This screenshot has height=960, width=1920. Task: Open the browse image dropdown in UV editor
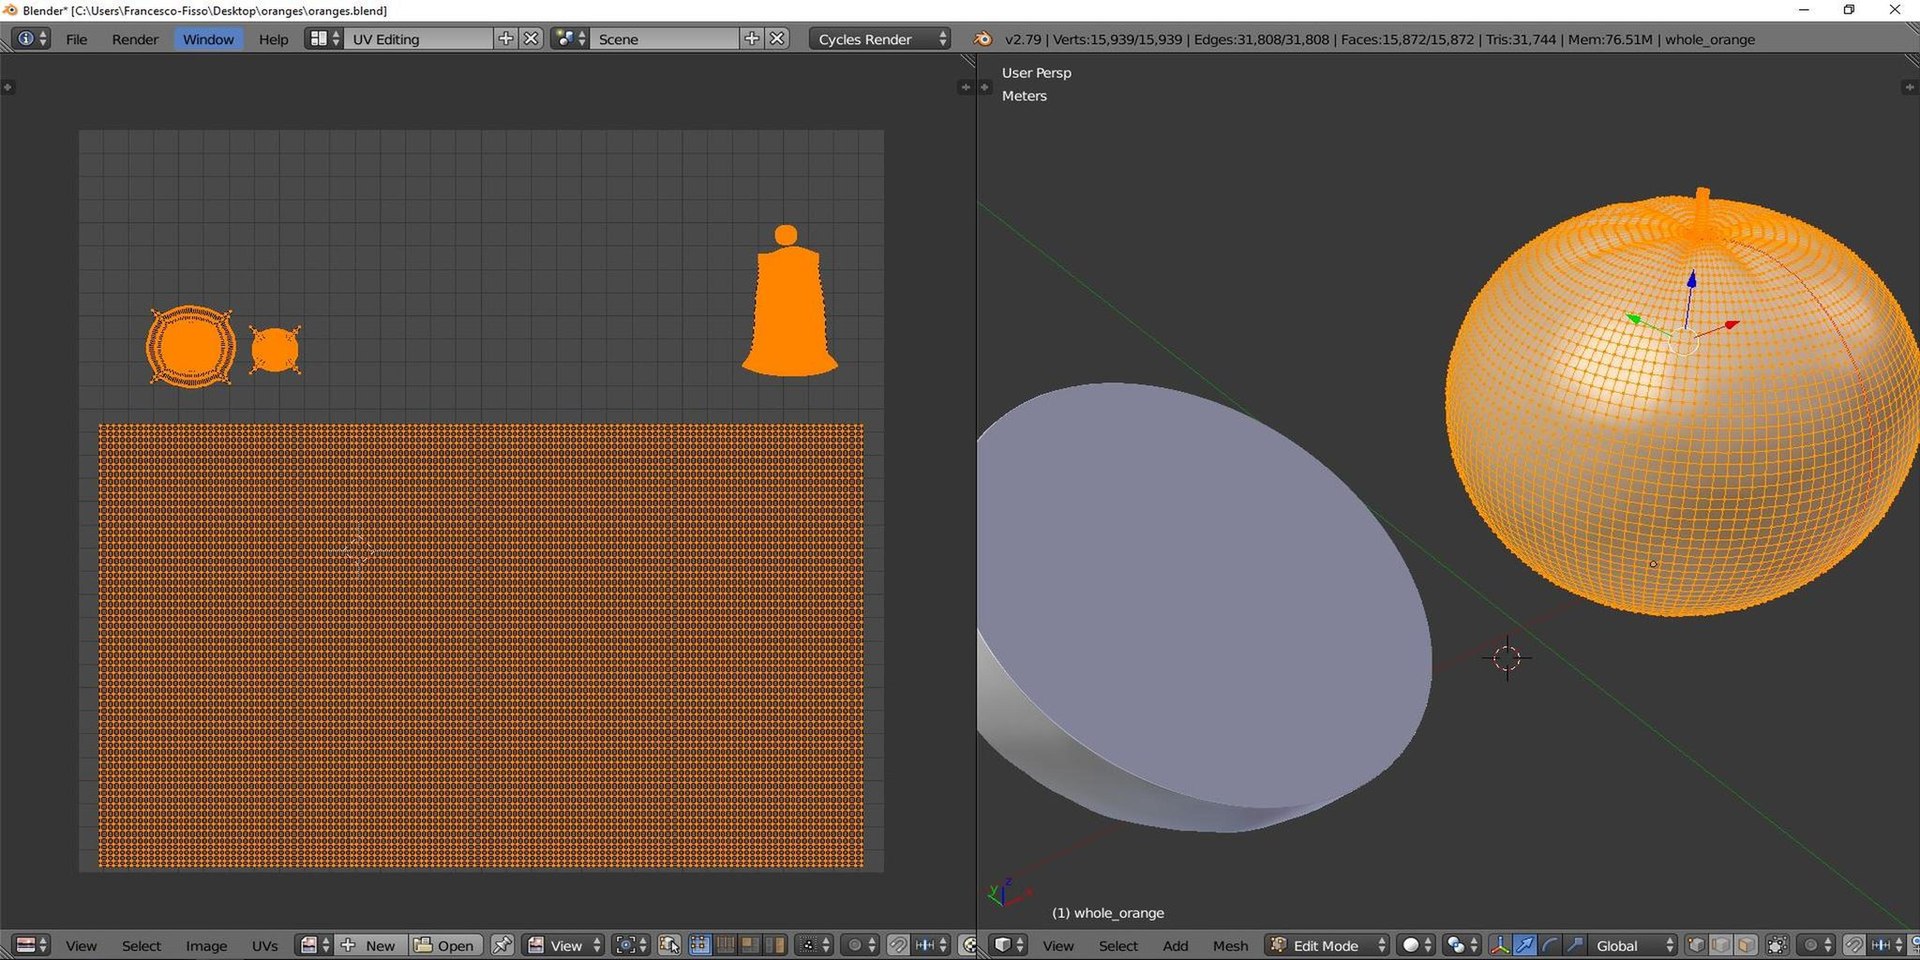(315, 945)
